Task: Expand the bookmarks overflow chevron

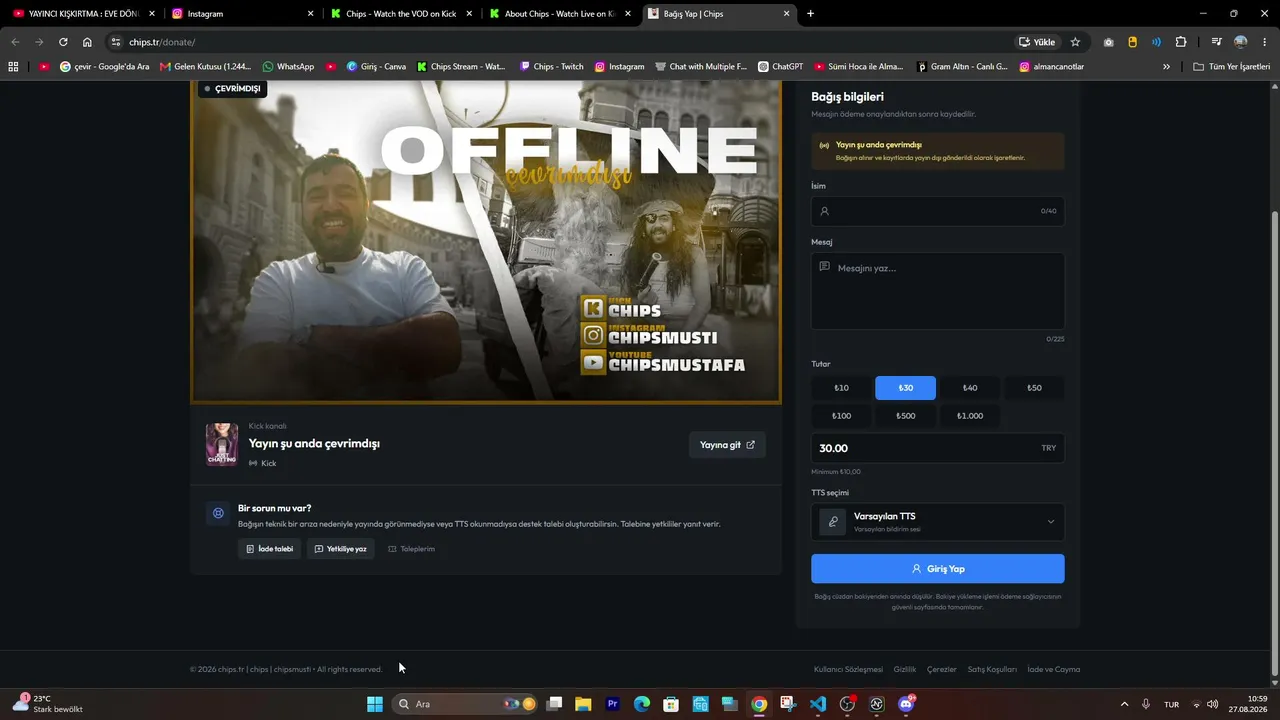Action: (x=1166, y=67)
